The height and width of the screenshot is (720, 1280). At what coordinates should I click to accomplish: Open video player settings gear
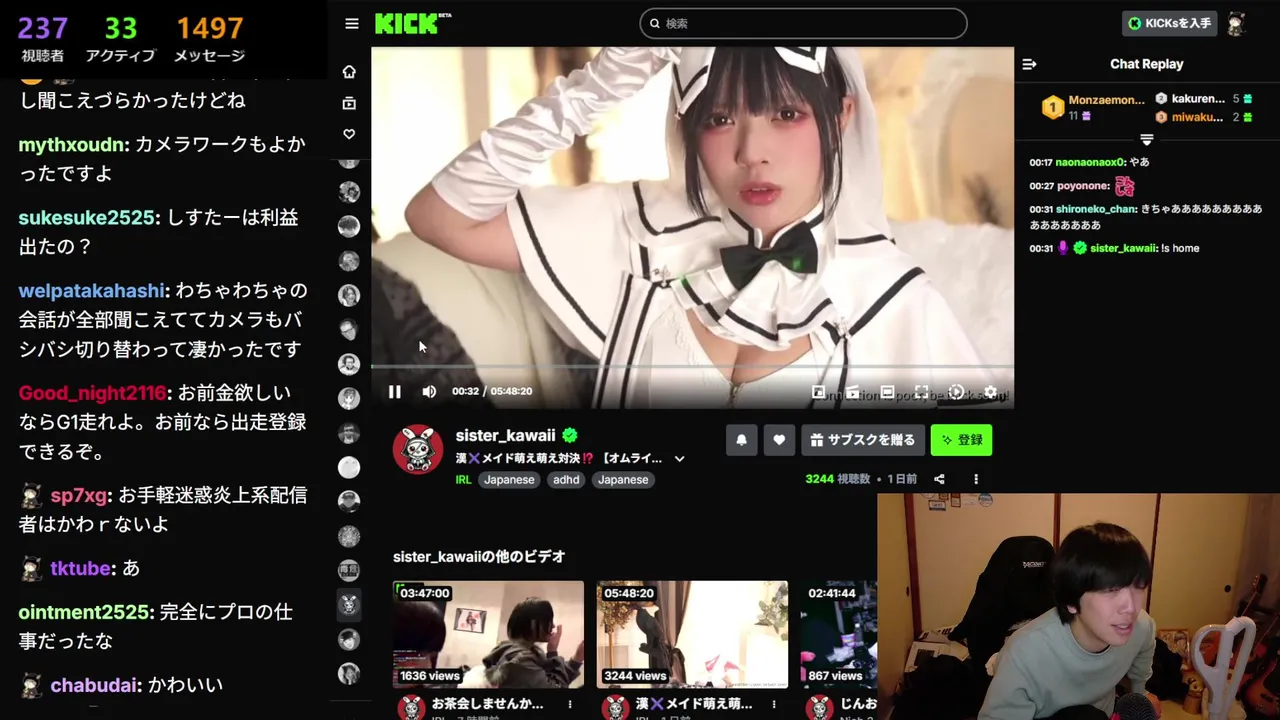pos(990,392)
